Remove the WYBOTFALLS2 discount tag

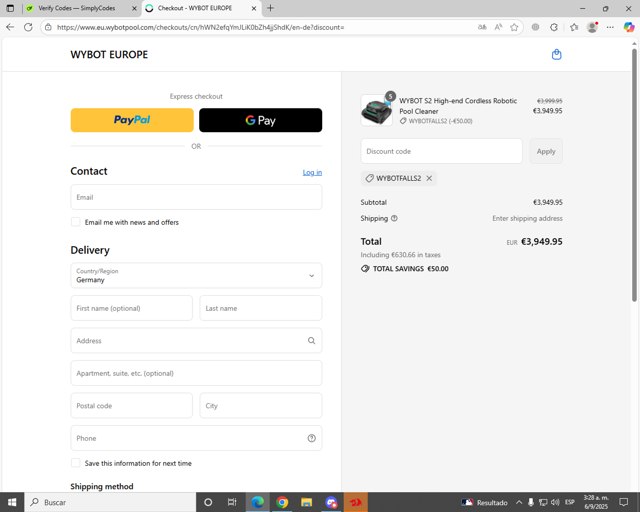point(429,178)
